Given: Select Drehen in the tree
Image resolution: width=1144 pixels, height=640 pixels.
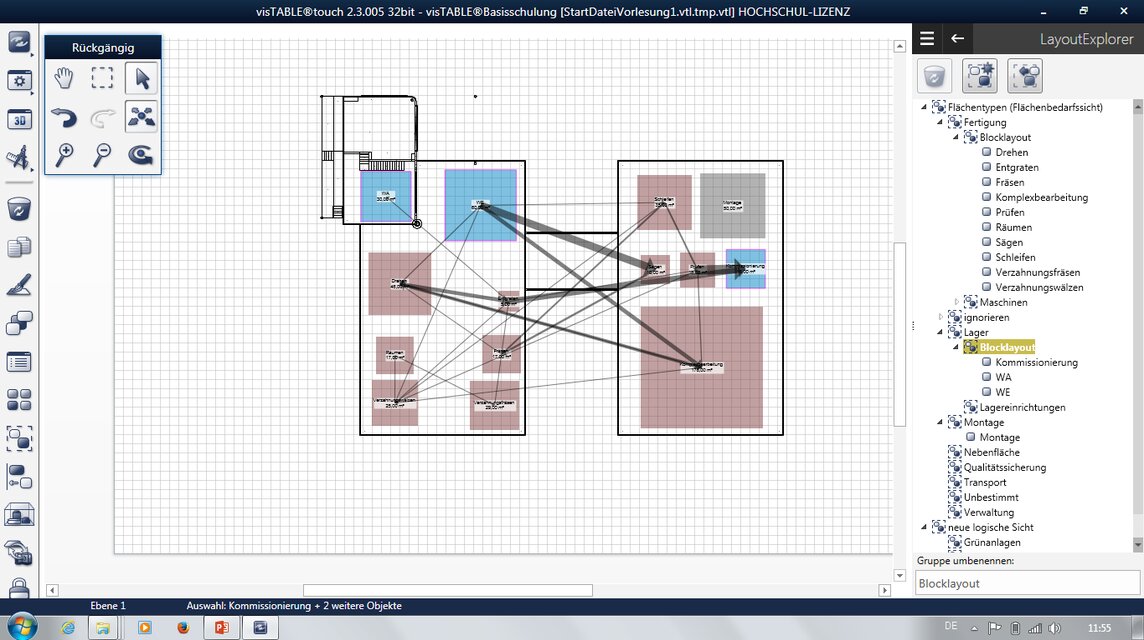Looking at the screenshot, I should tap(1012, 153).
